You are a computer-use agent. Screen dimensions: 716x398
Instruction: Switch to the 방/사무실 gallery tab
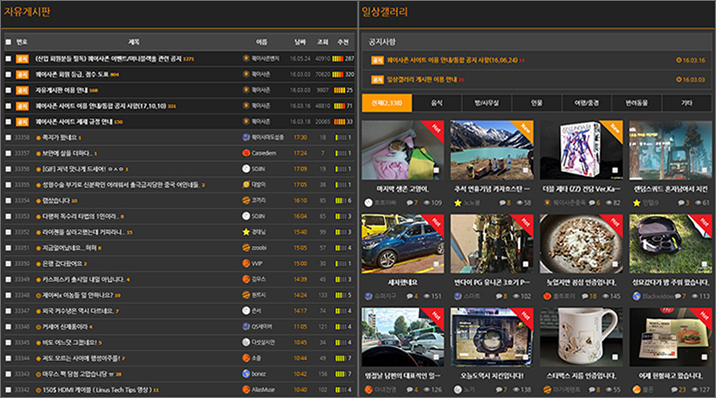tap(487, 103)
